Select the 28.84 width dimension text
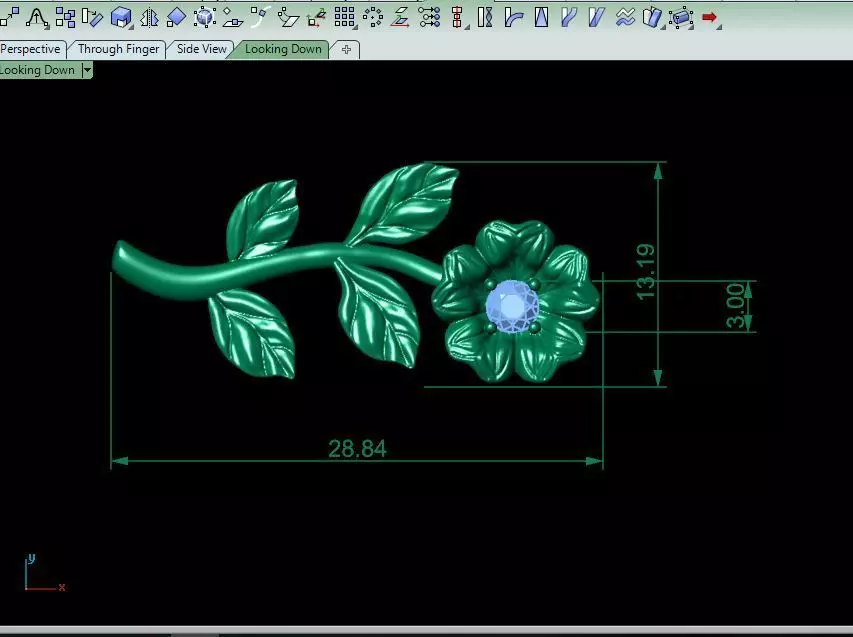The height and width of the screenshot is (637, 853). [357, 449]
